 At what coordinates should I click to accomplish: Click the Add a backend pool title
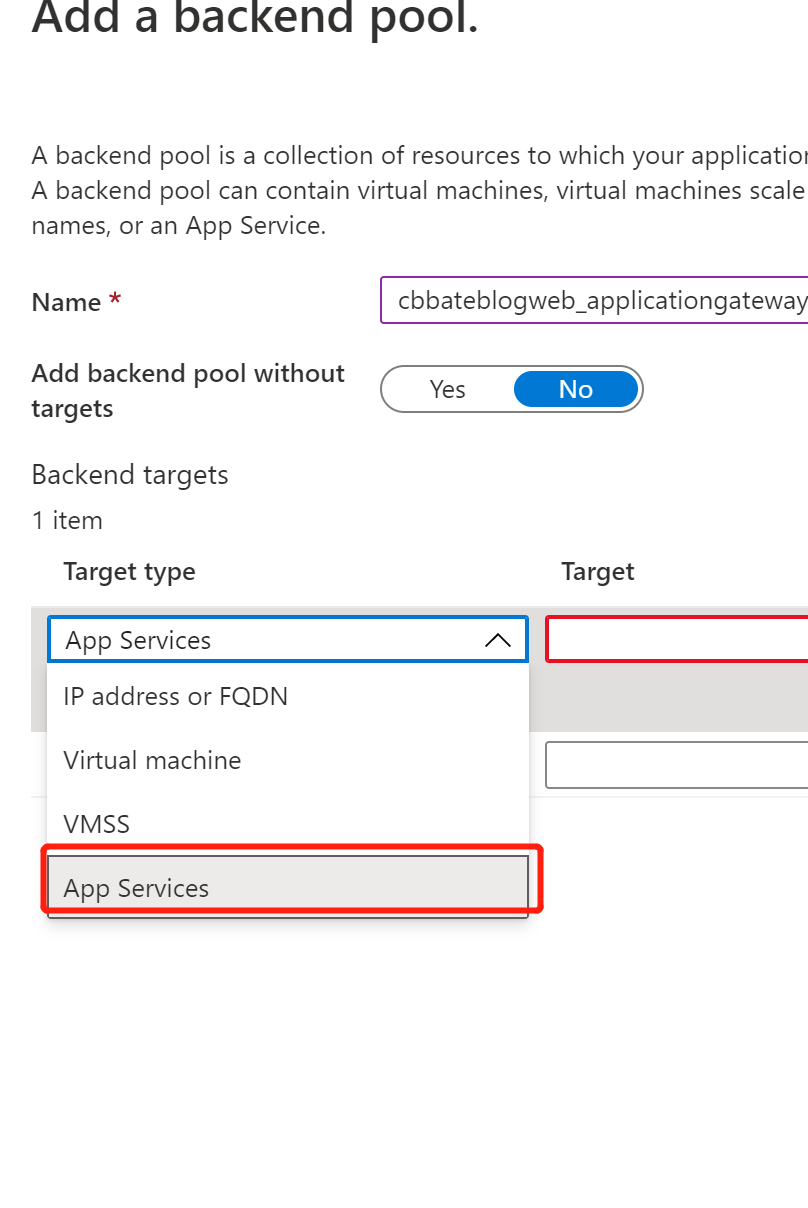click(255, 20)
